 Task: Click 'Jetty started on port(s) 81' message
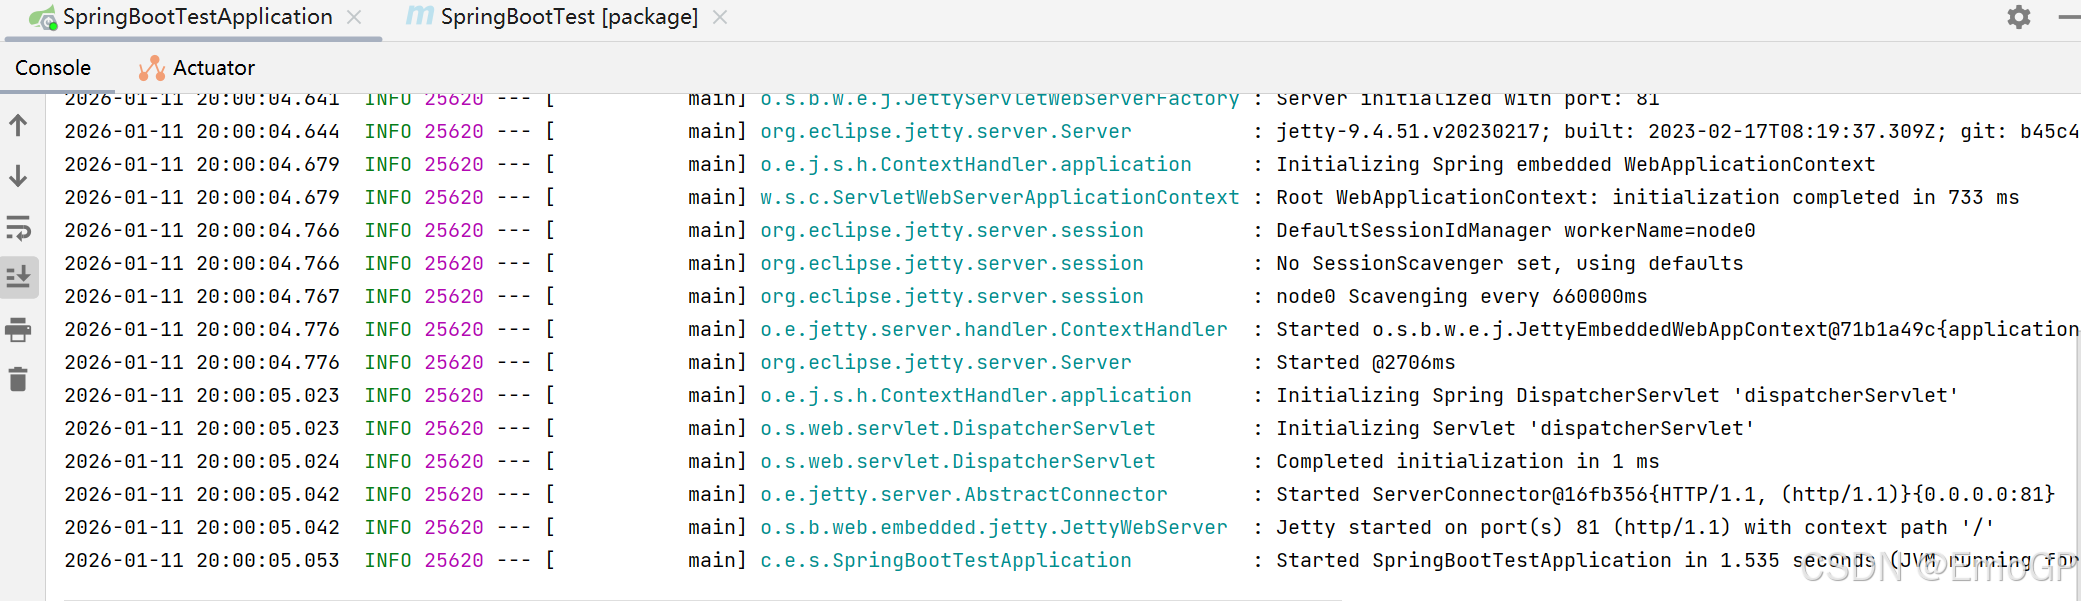point(1635,527)
